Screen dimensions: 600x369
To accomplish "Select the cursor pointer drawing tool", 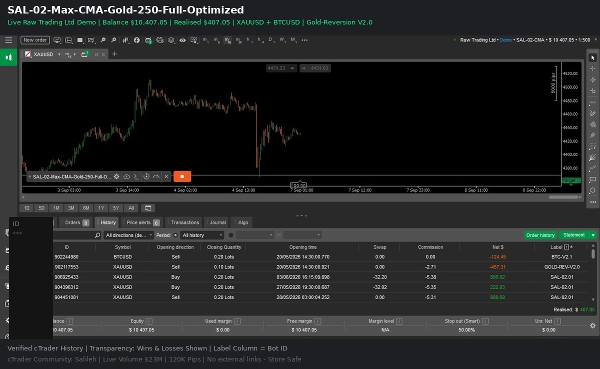I will (x=593, y=58).
